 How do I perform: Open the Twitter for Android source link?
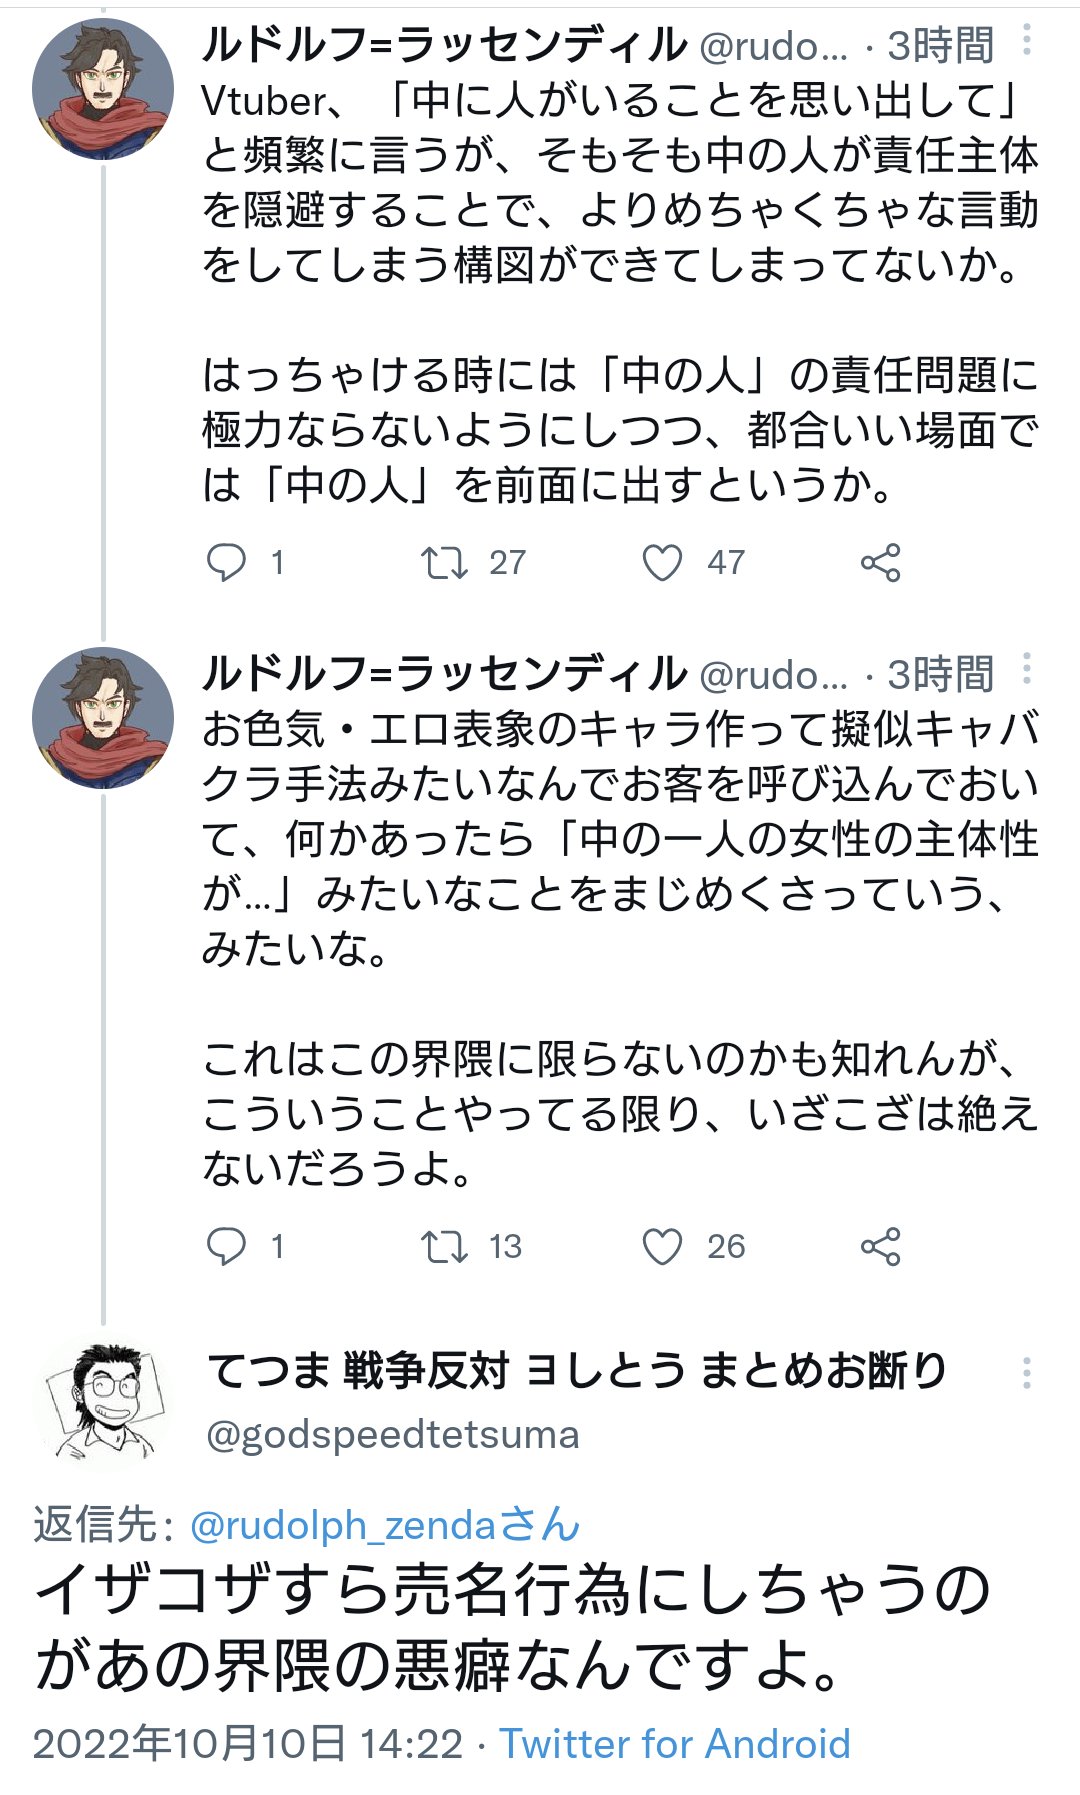click(x=675, y=1744)
